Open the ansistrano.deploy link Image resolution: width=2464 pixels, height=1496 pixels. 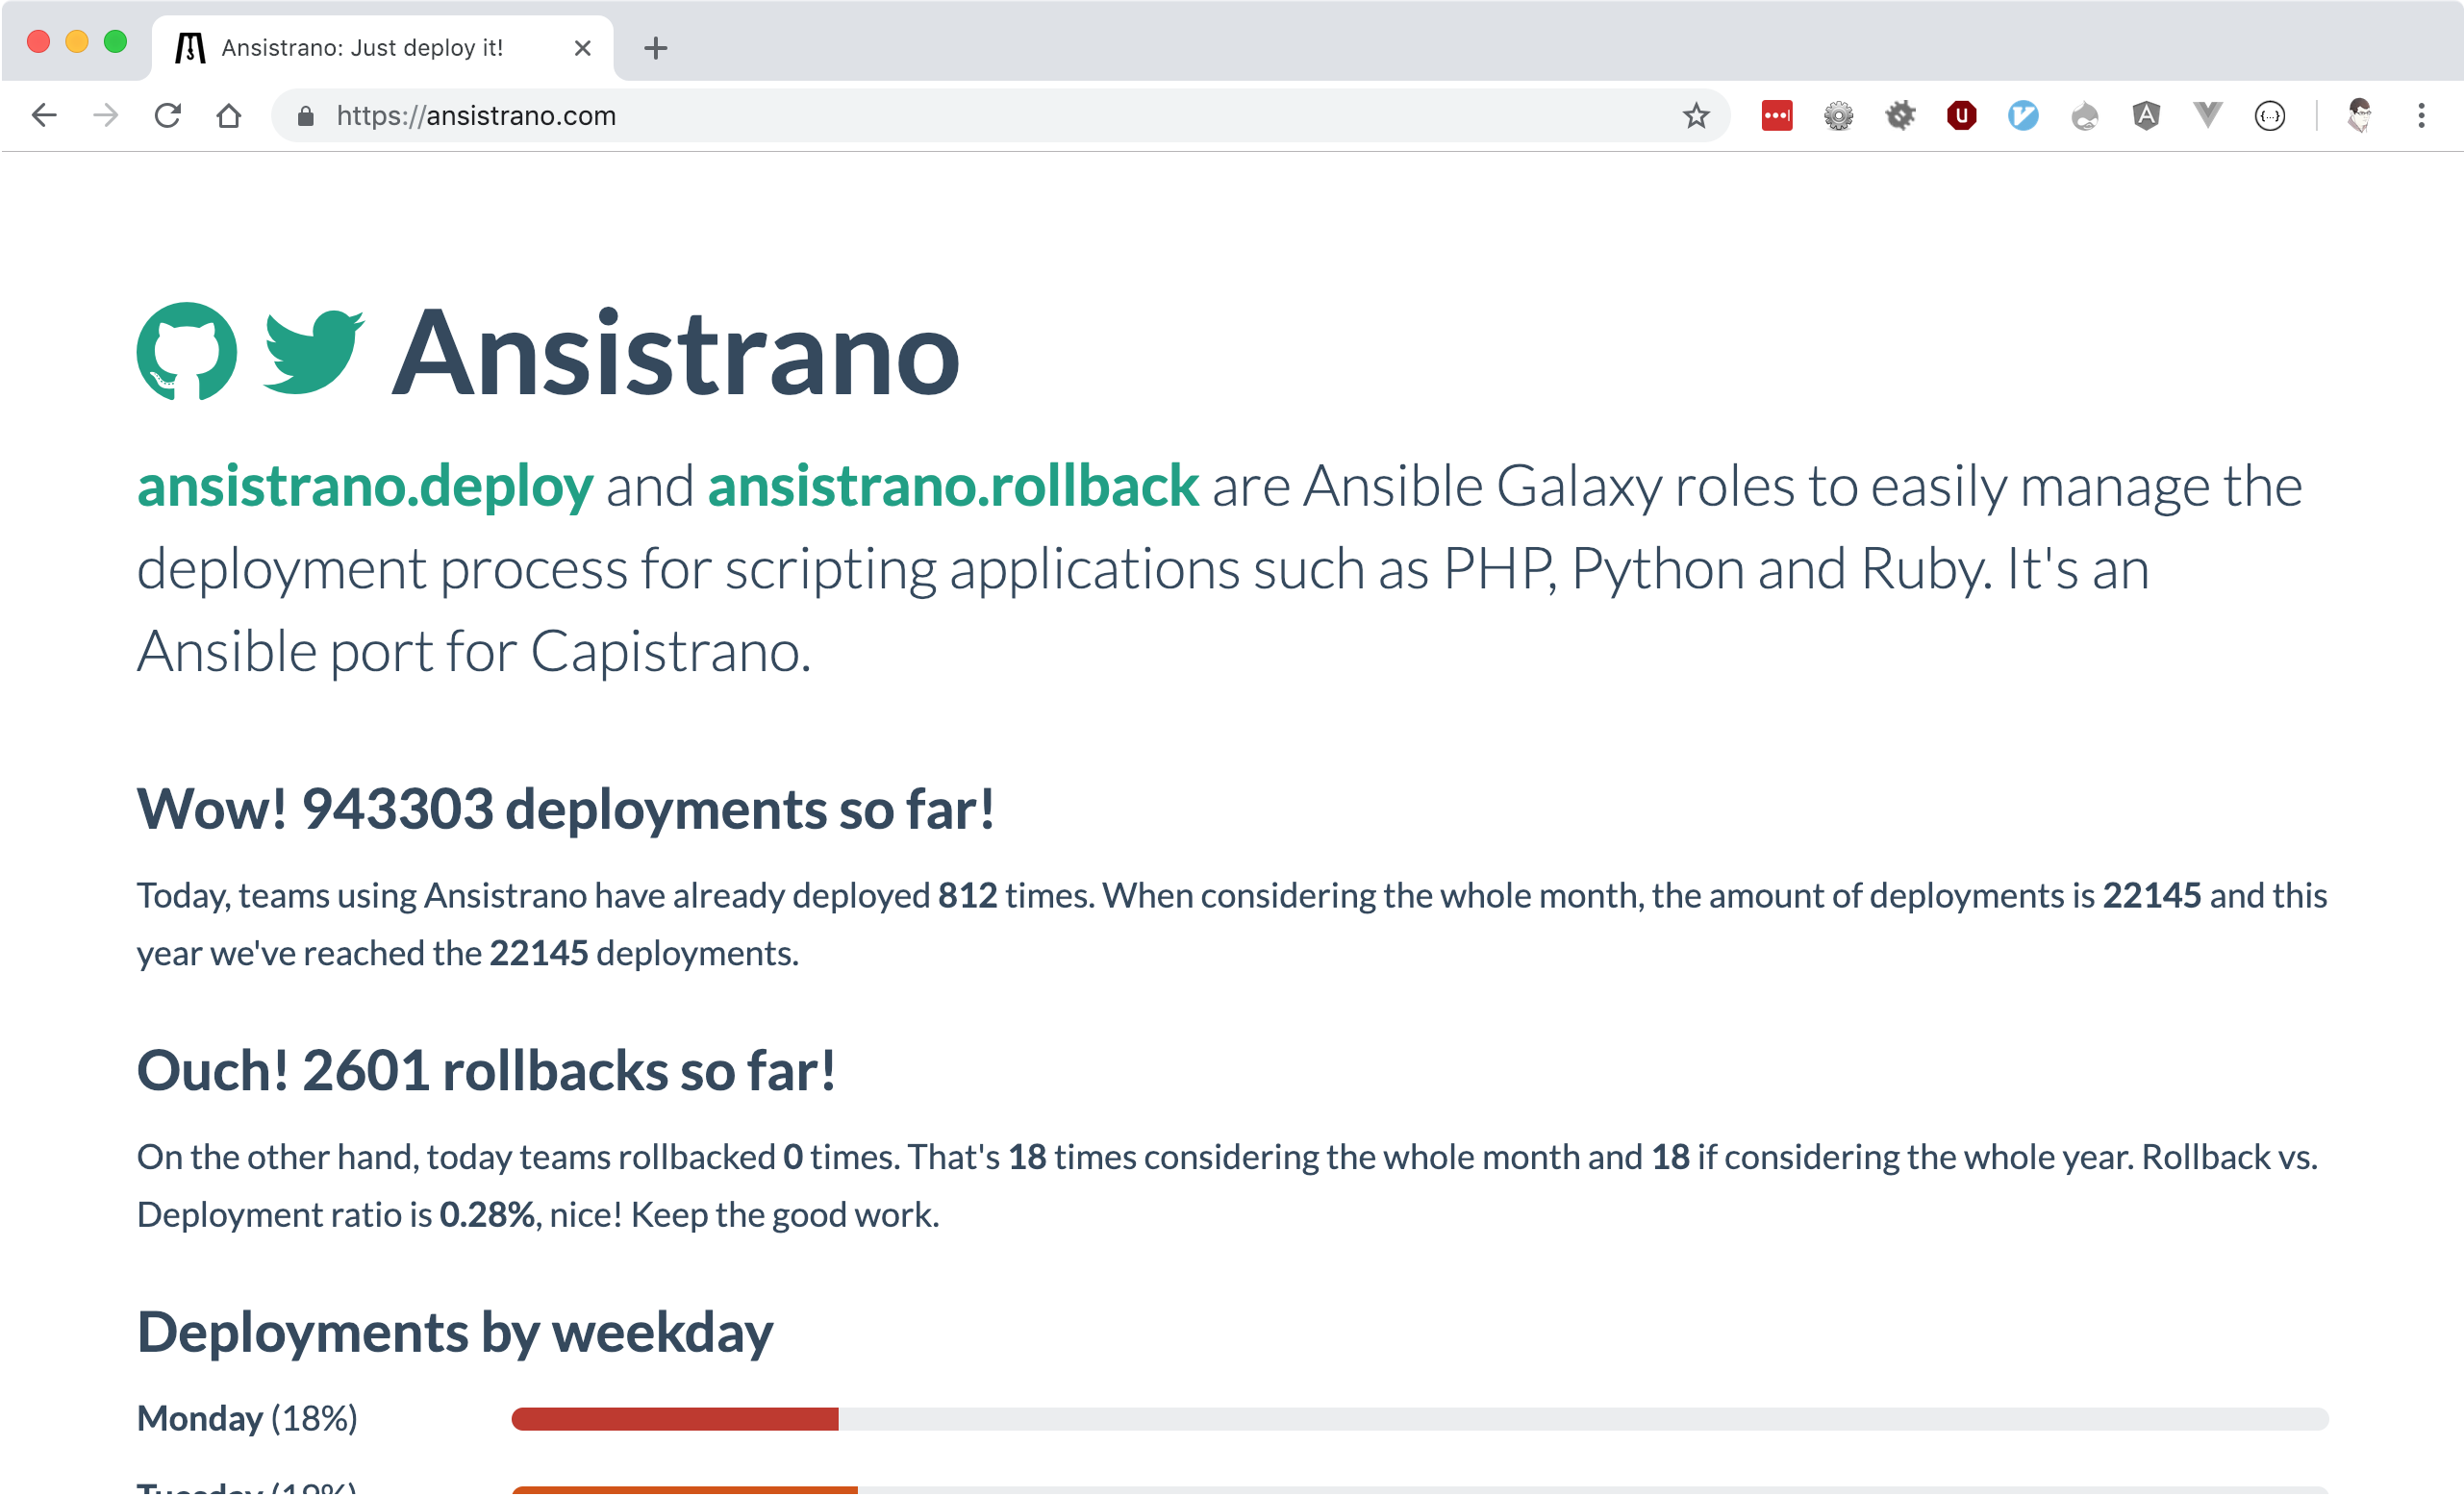pos(365,487)
